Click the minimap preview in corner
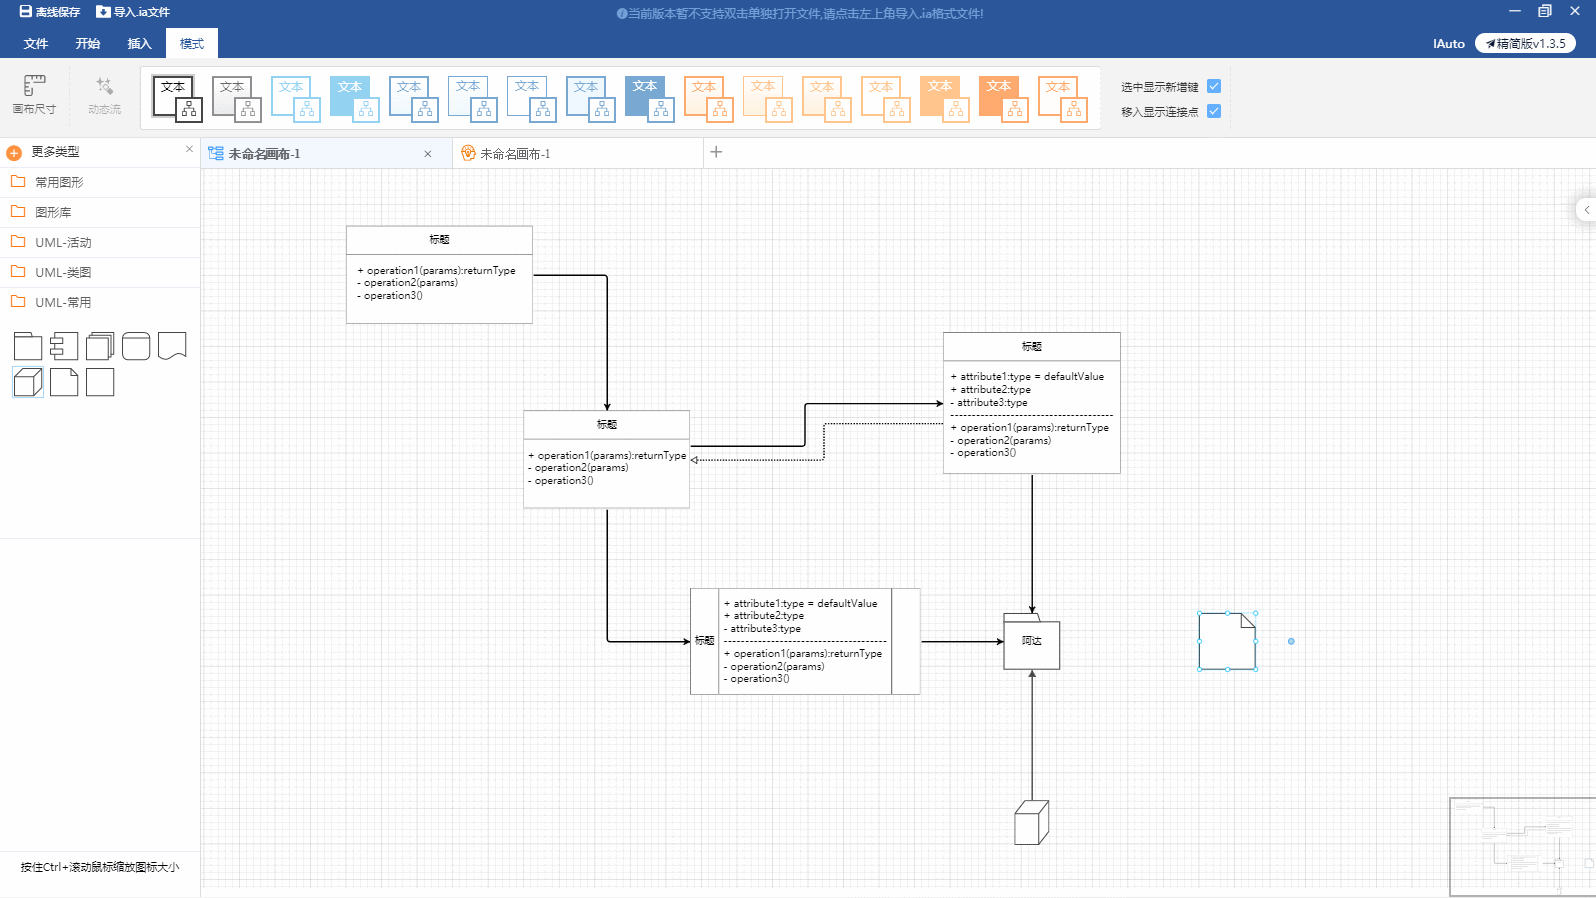The width and height of the screenshot is (1596, 898). point(1522,847)
